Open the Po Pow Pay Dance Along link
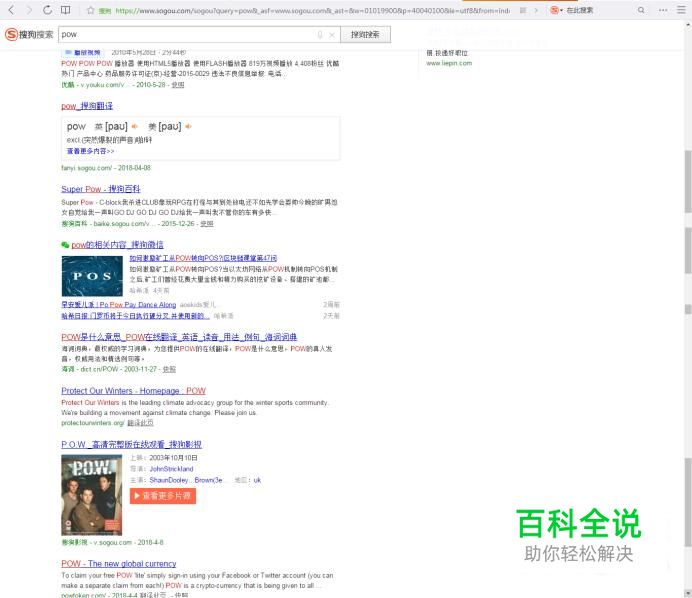 [119, 305]
